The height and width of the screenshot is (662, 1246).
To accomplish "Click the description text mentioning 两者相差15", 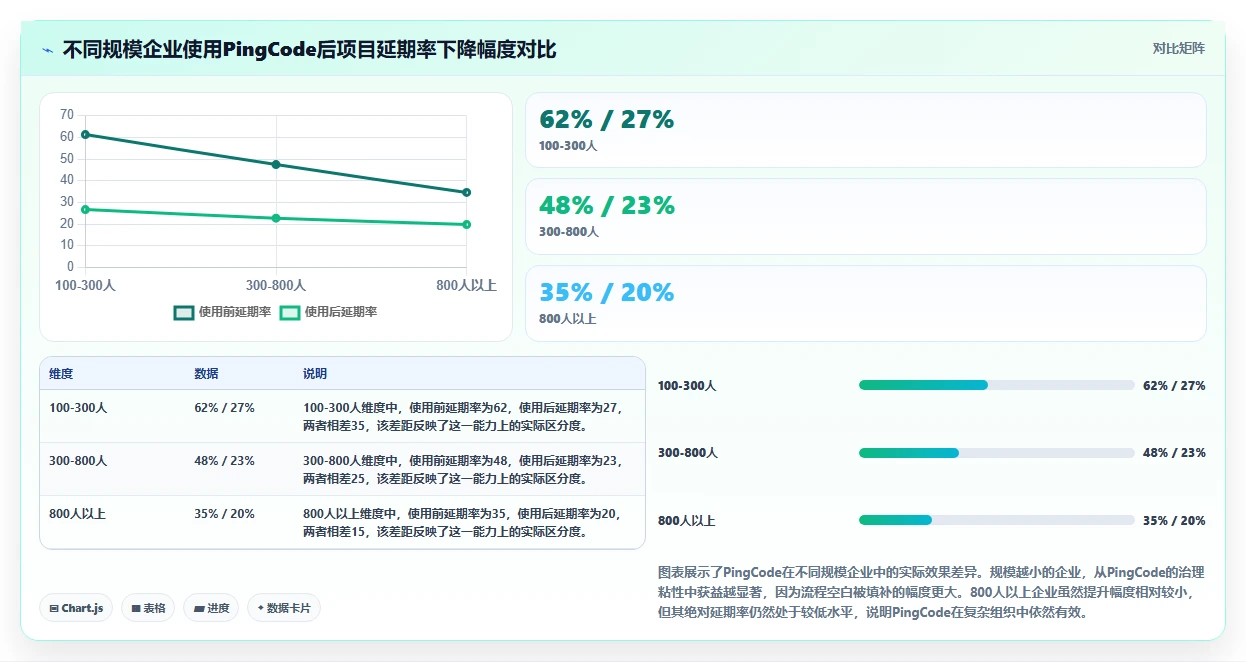I will pos(462,522).
